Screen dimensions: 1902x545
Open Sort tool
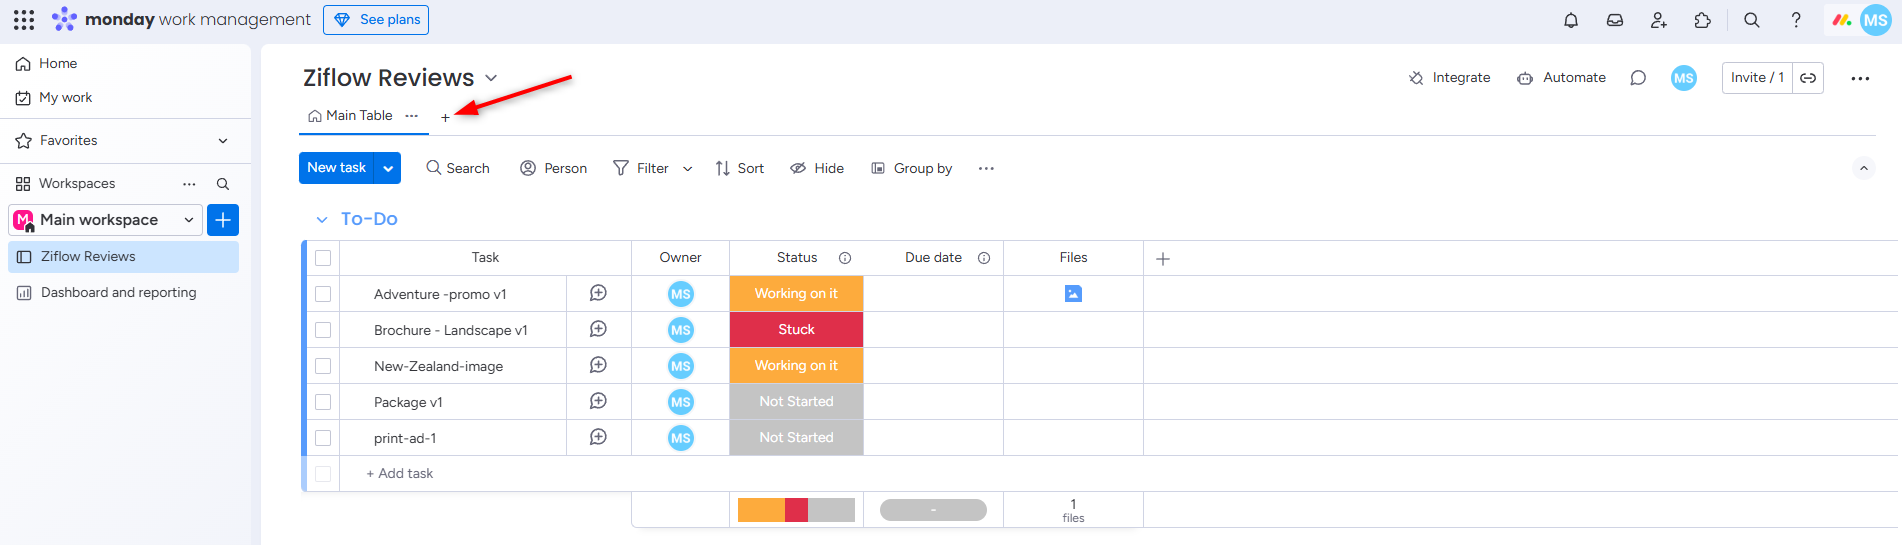pyautogui.click(x=740, y=169)
